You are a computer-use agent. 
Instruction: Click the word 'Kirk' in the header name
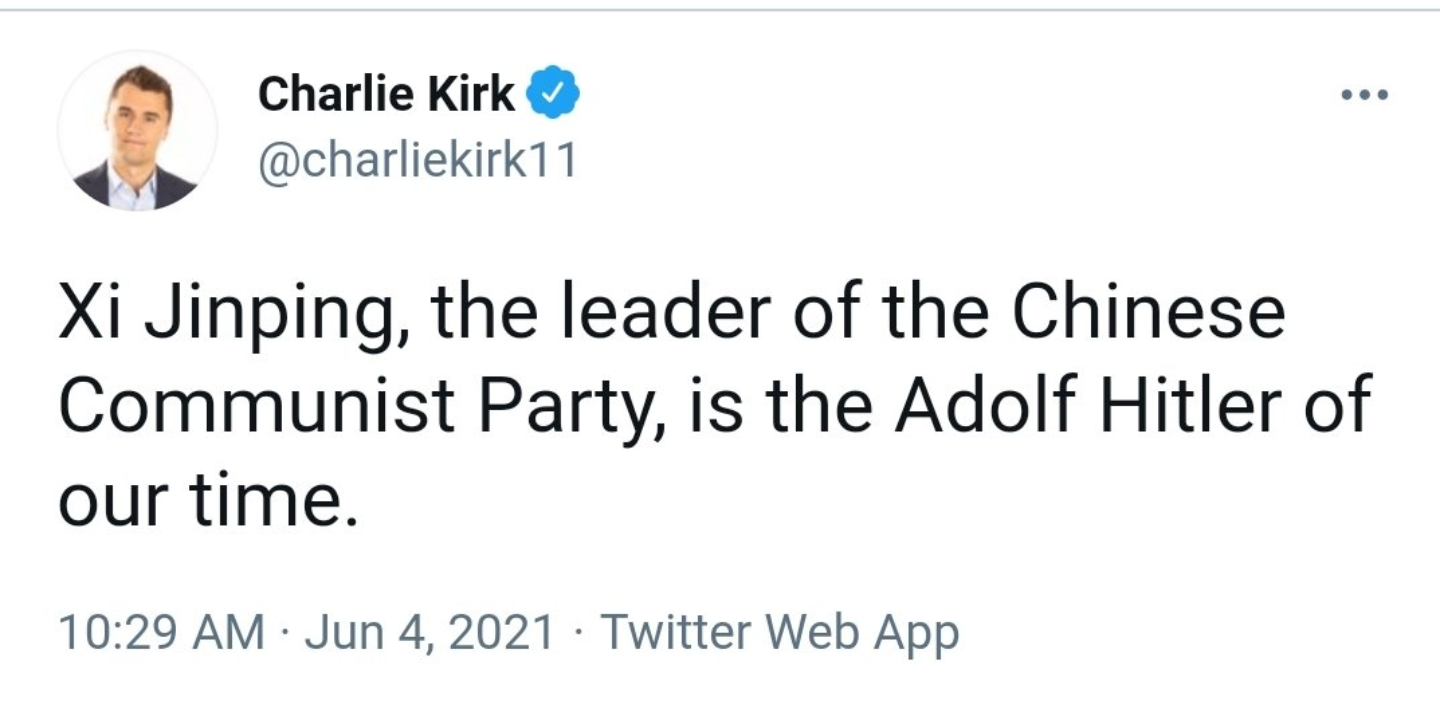[472, 96]
